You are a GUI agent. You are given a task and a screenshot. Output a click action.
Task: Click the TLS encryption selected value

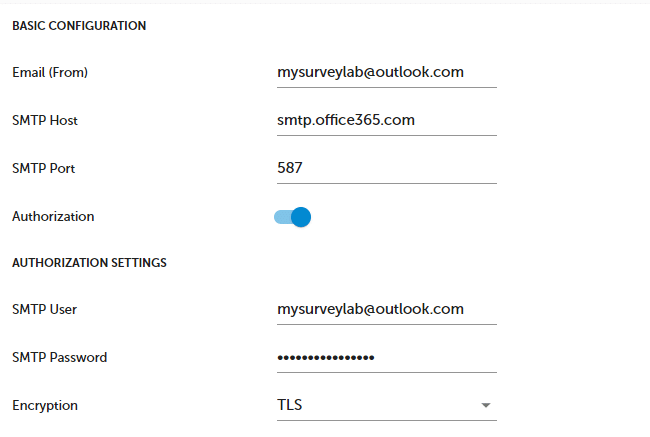[290, 405]
